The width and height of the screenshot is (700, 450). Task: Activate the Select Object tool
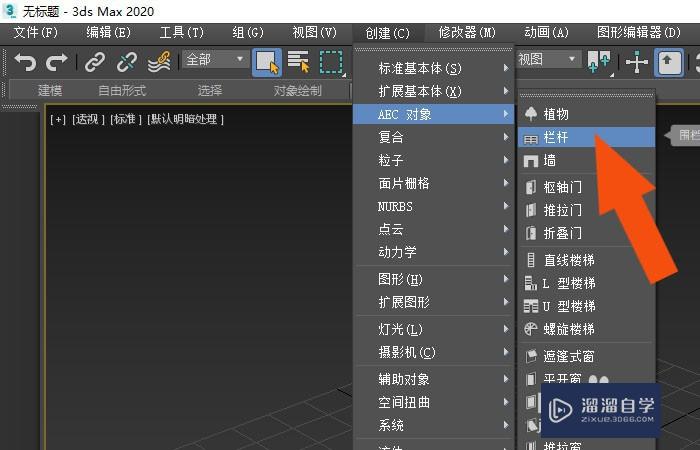point(267,62)
